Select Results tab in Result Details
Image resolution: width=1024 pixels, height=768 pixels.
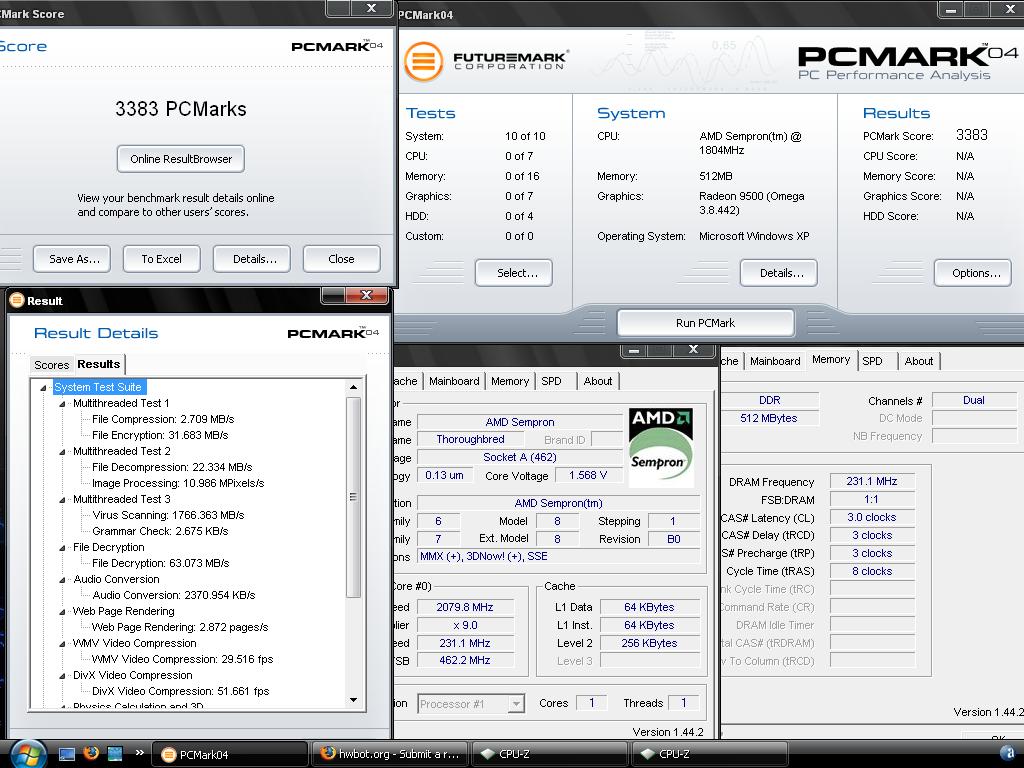tap(99, 364)
